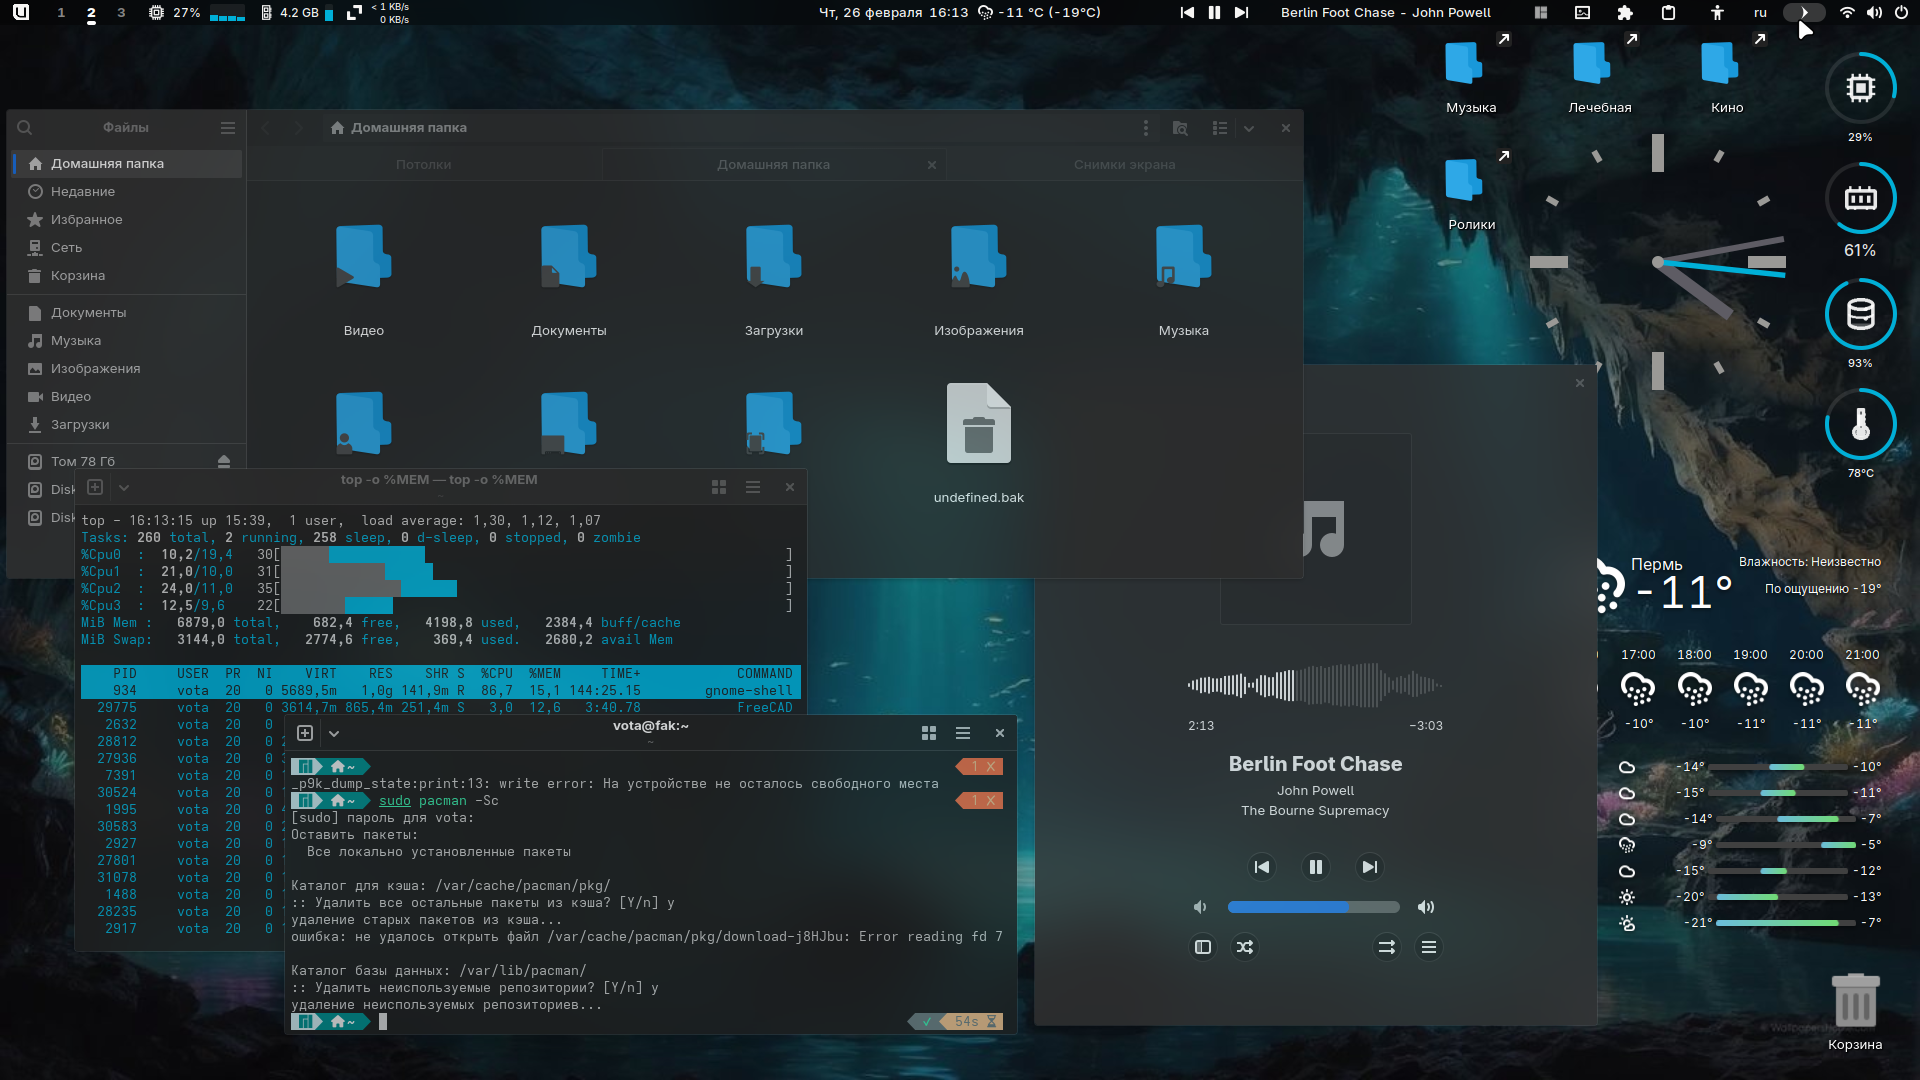Open the extensions puzzle icon in the top bar
Viewport: 1920px width, 1080px height.
click(x=1625, y=13)
